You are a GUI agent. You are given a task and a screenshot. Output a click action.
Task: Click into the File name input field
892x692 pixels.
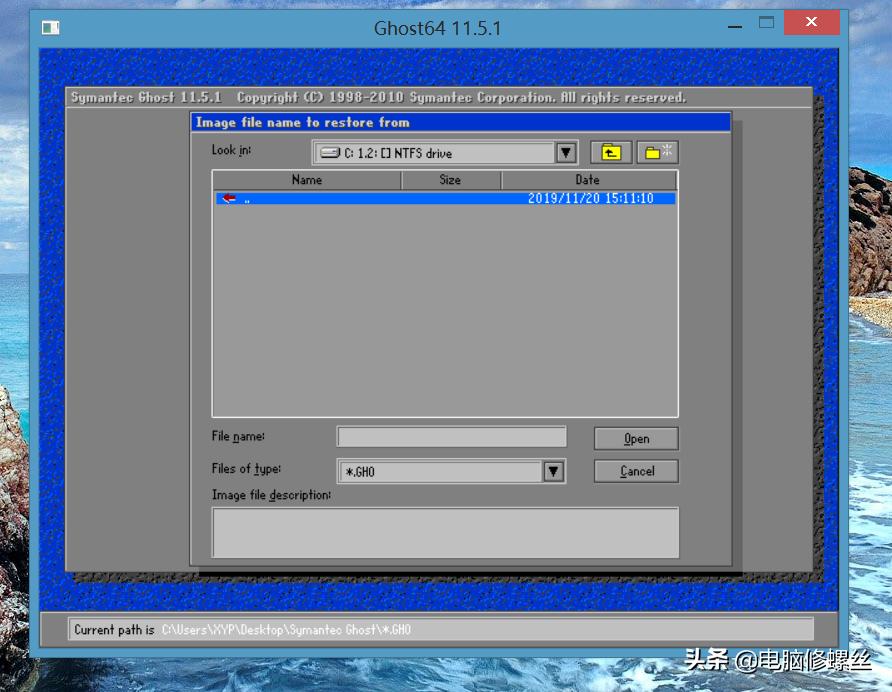[452, 436]
